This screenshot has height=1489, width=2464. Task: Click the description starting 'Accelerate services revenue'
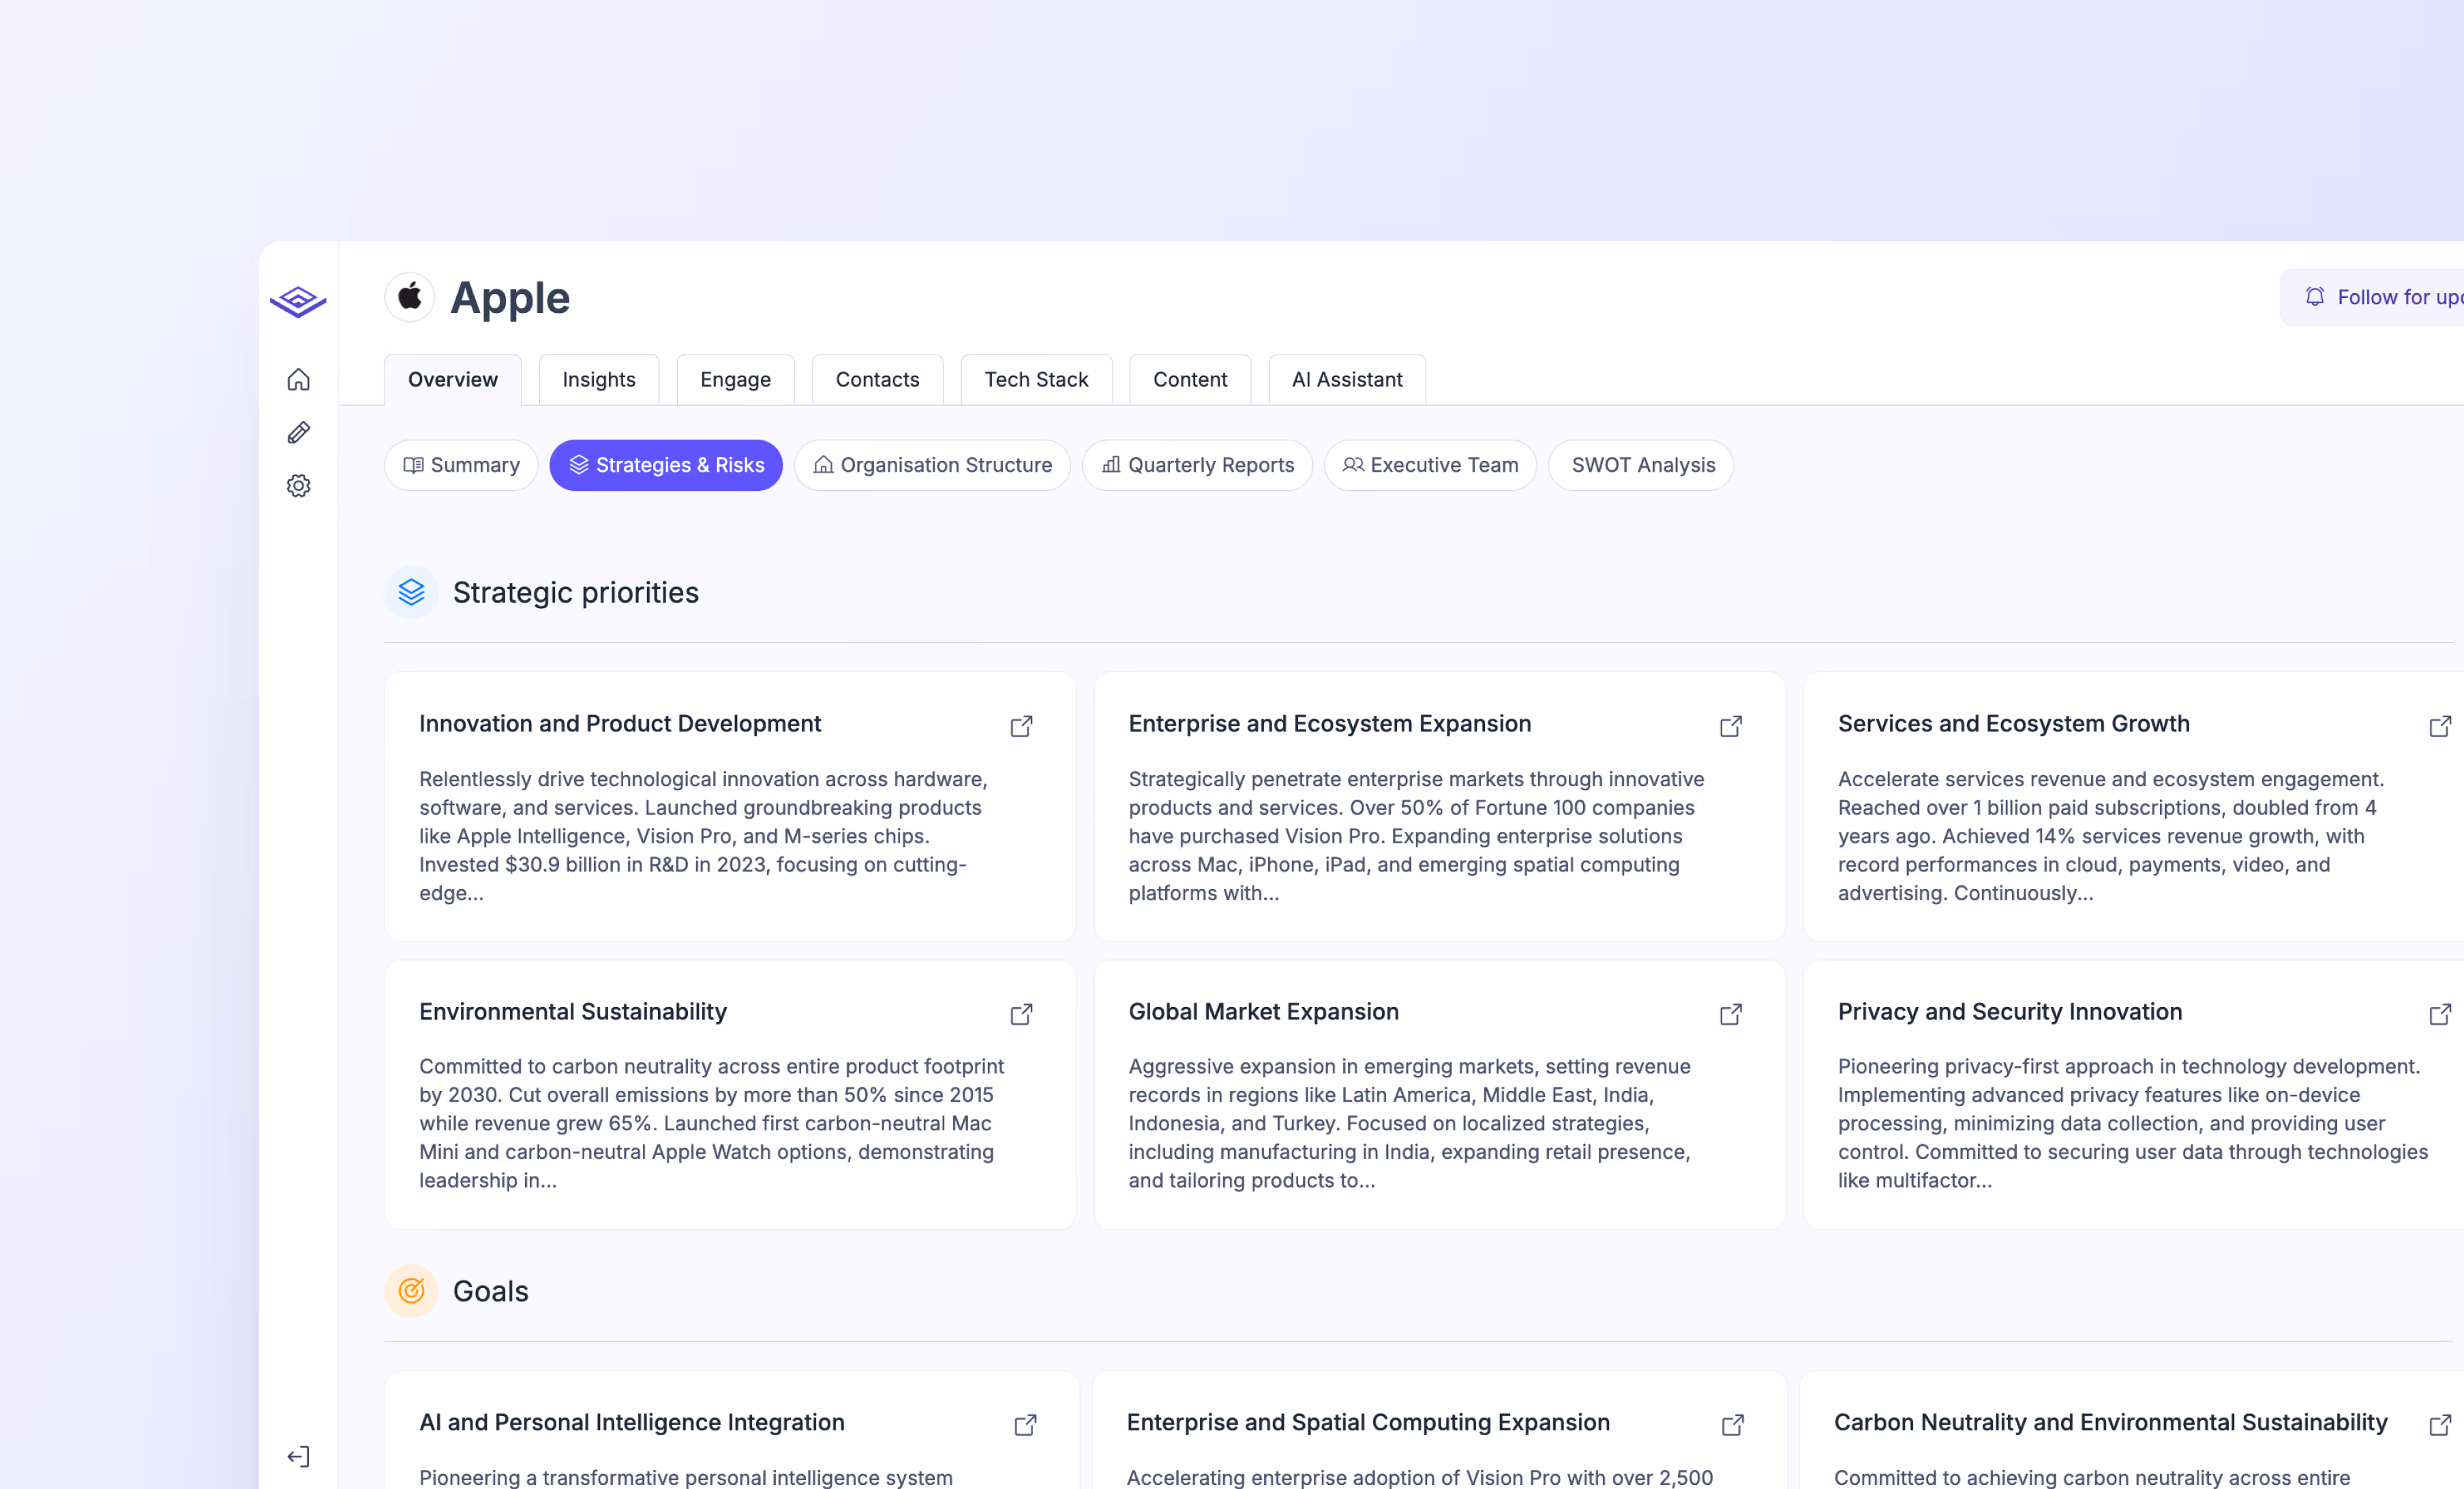click(x=2111, y=836)
